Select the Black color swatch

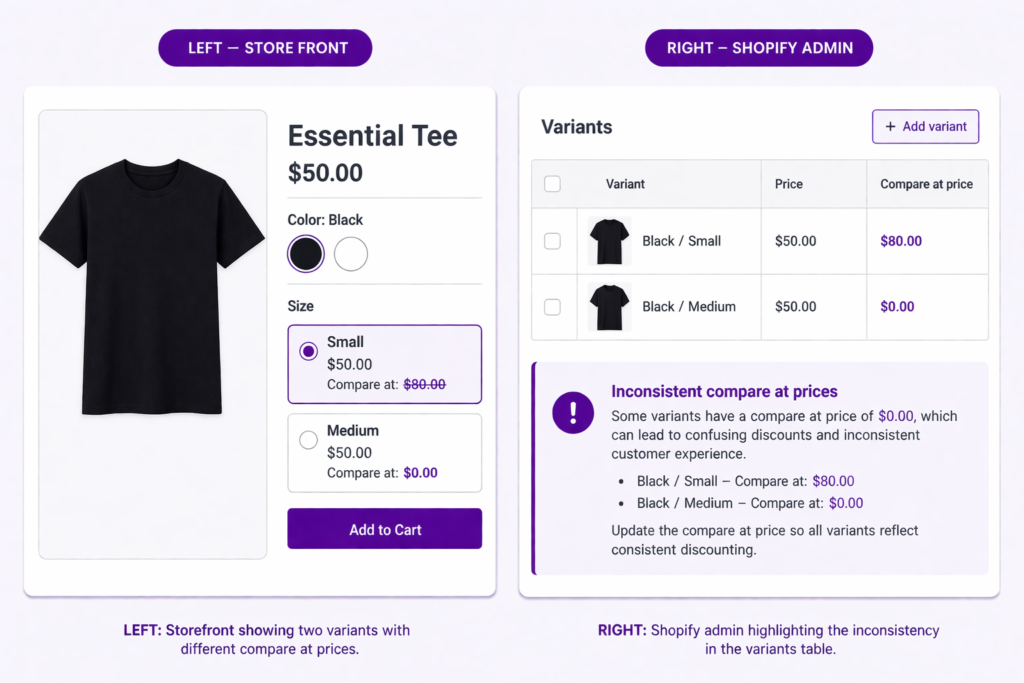pyautogui.click(x=305, y=253)
